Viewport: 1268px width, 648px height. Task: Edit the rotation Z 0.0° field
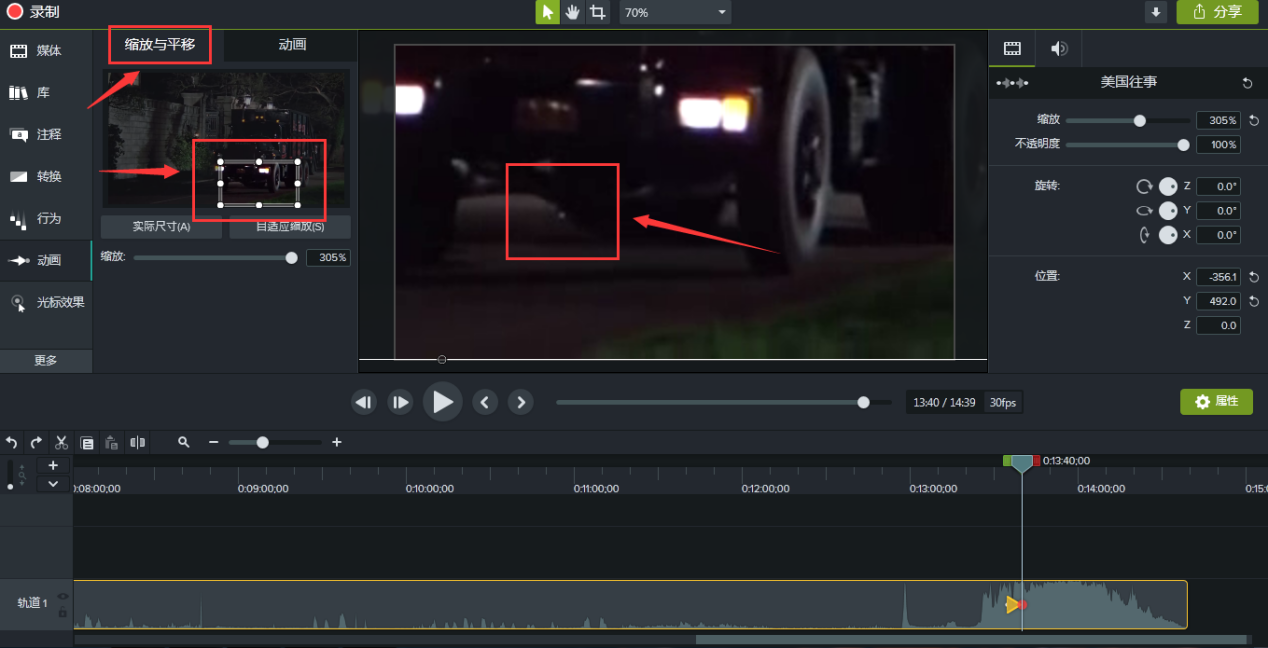(1218, 186)
